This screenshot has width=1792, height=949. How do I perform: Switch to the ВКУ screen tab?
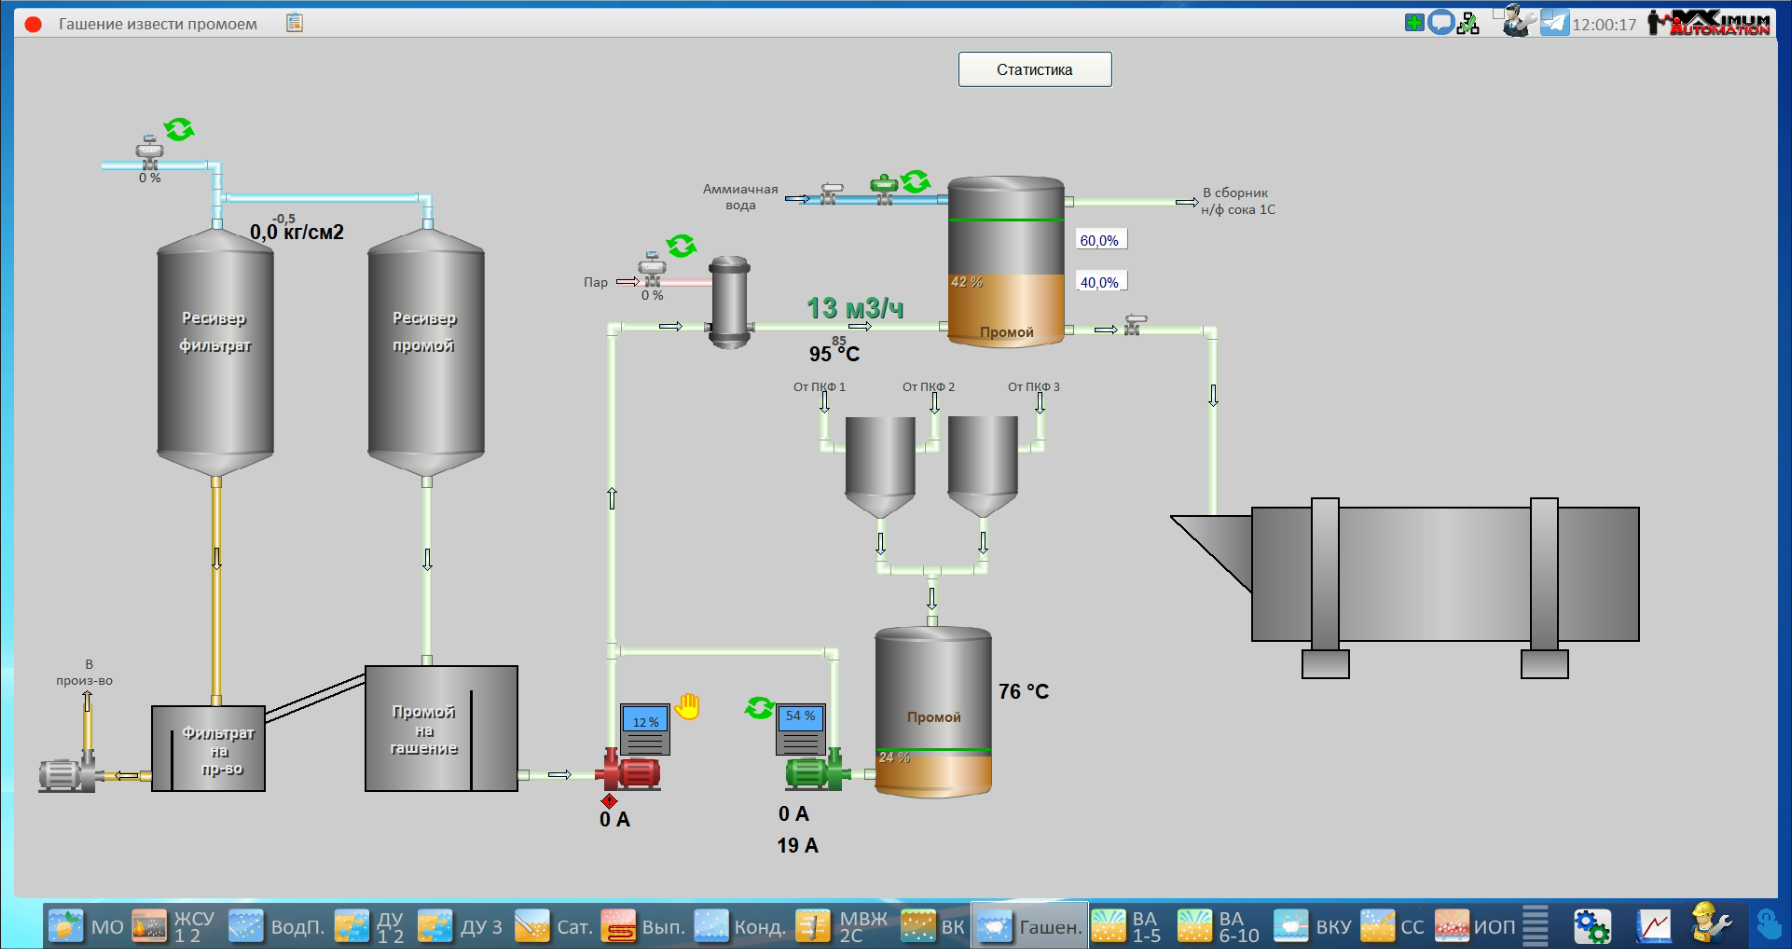tap(1312, 927)
